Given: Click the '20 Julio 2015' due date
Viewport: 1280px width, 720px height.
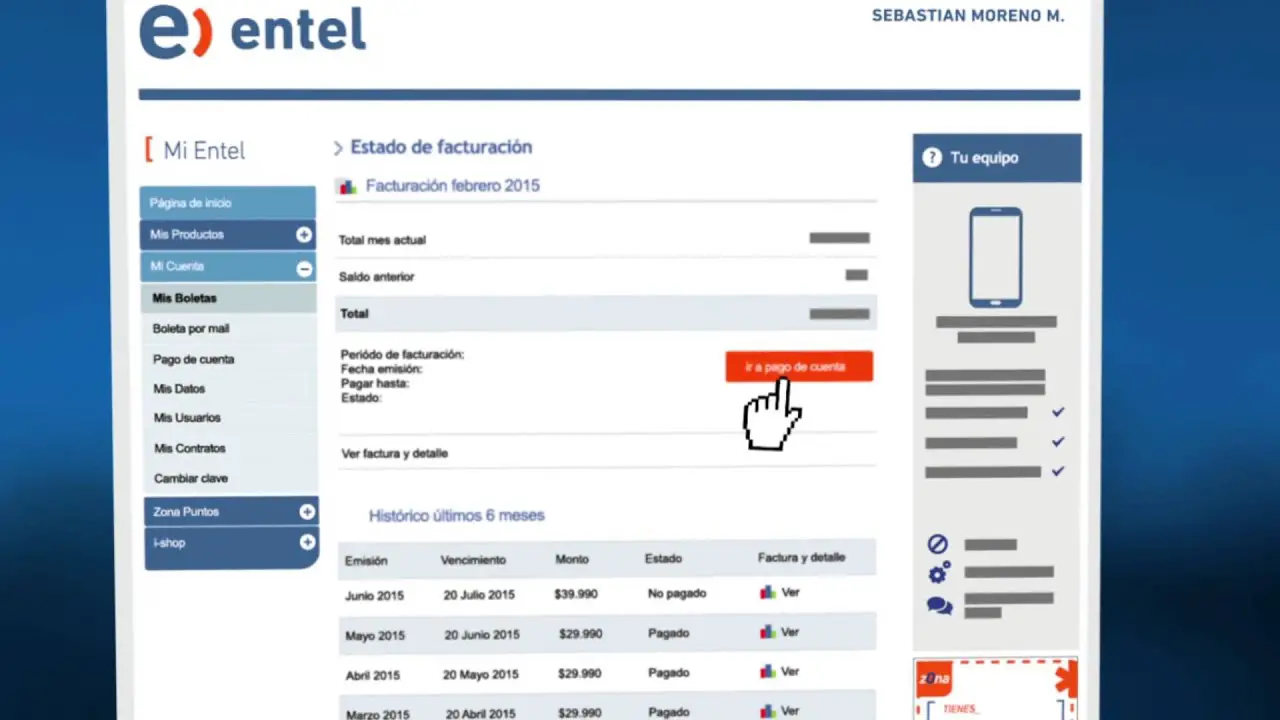Looking at the screenshot, I should click(x=479, y=595).
